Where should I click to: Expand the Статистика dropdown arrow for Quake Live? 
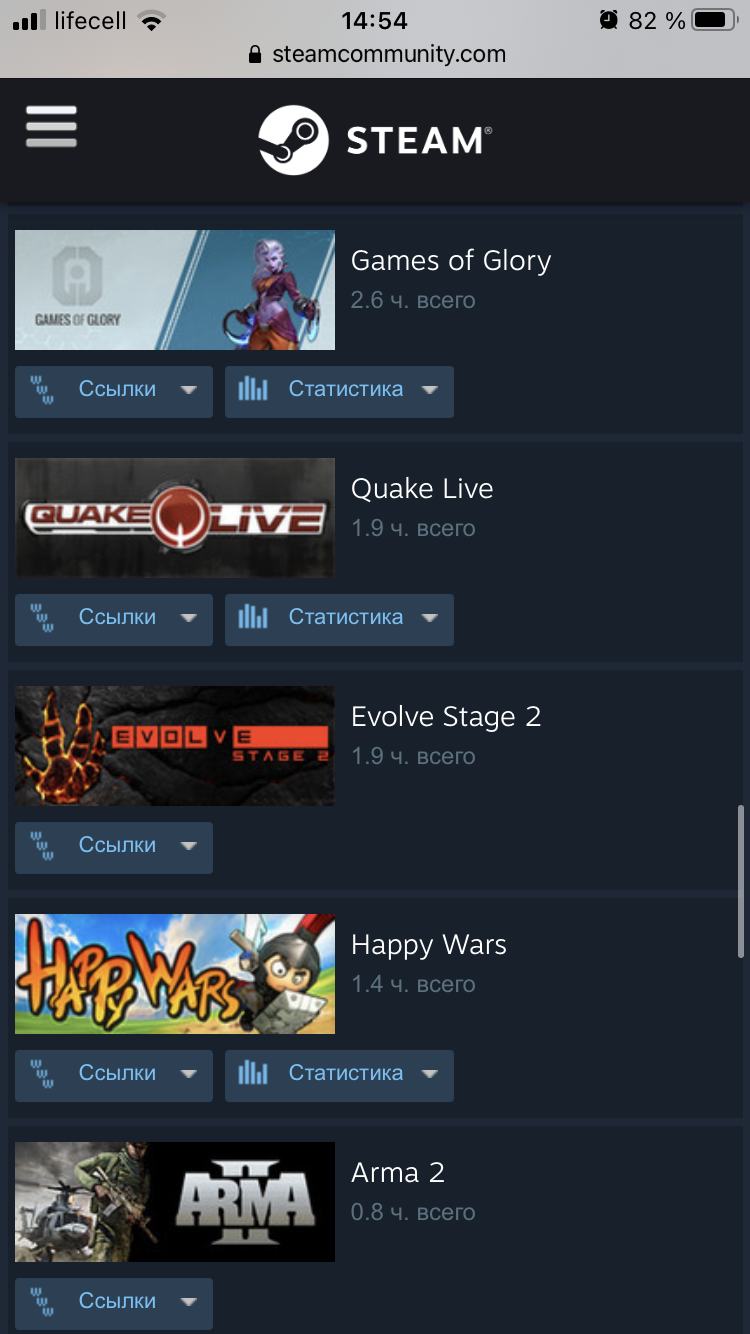430,619
